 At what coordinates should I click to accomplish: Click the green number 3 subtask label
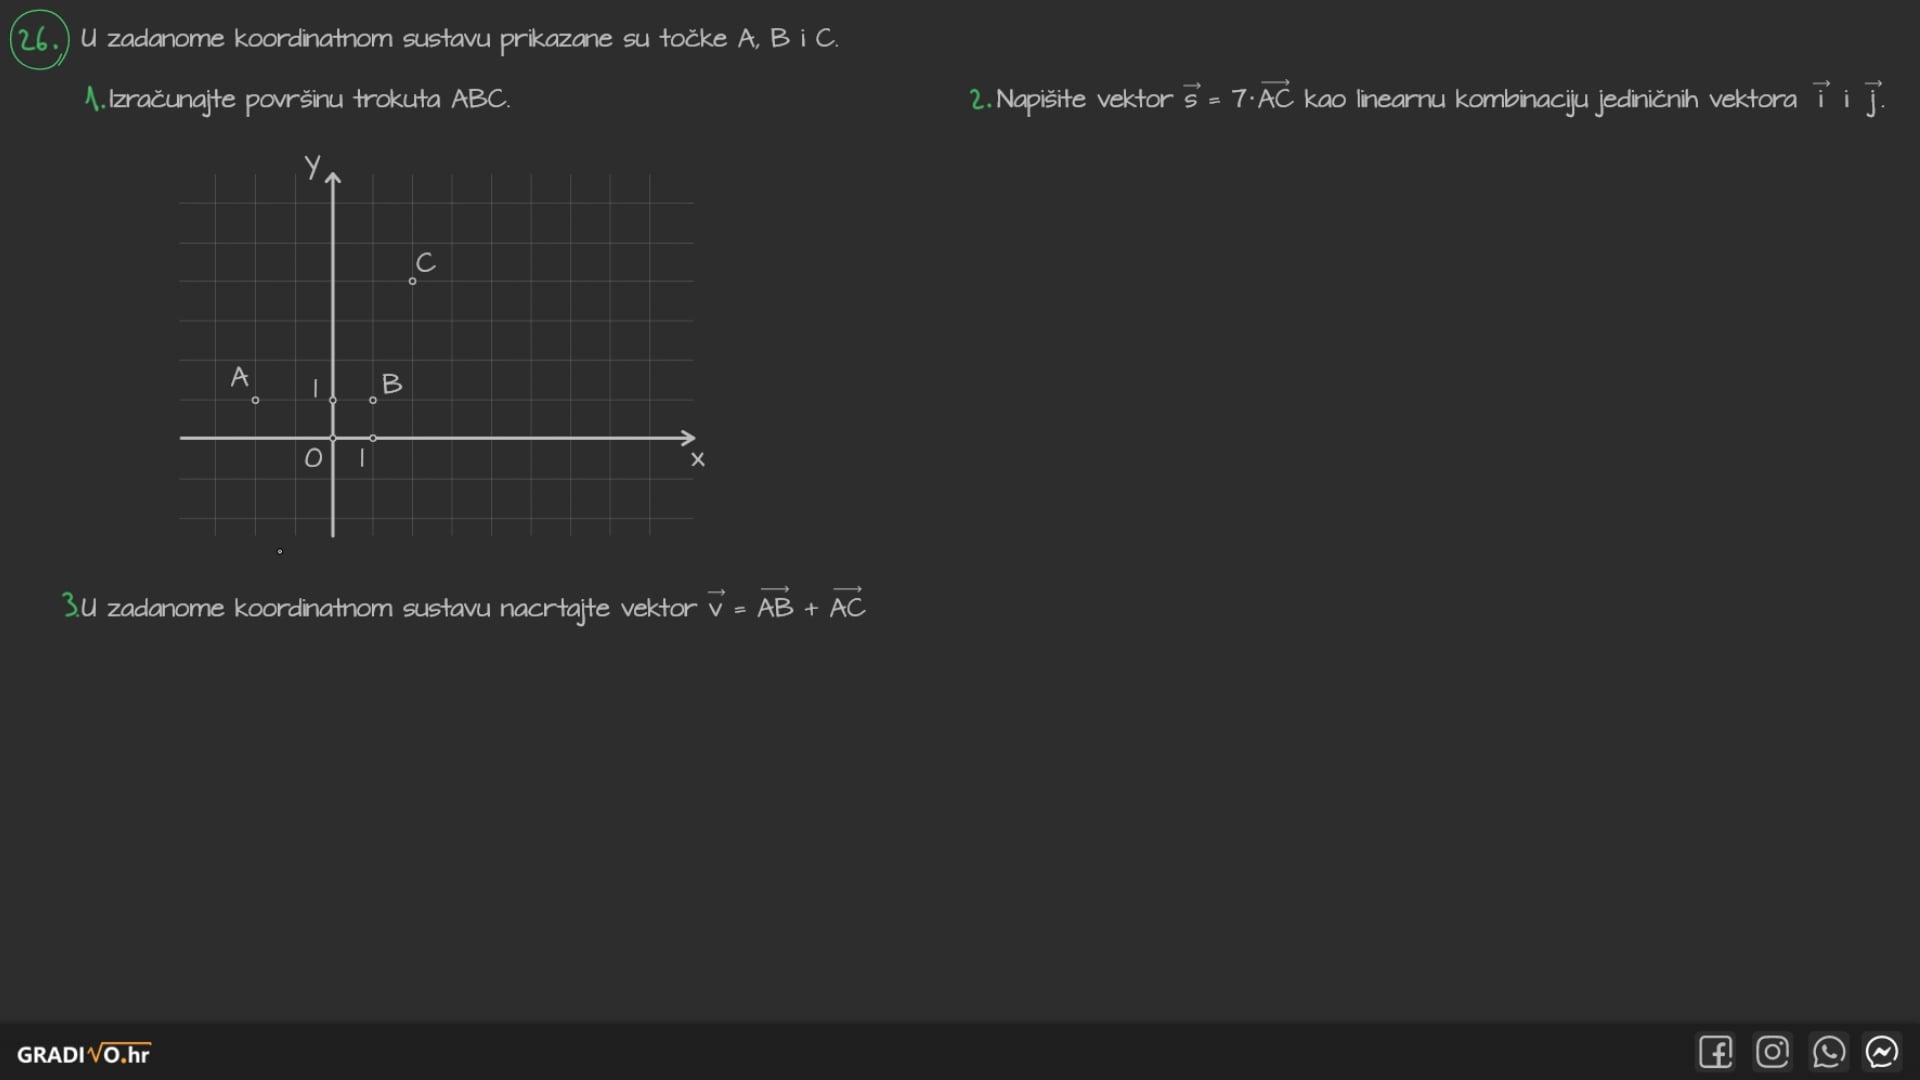tap(69, 606)
